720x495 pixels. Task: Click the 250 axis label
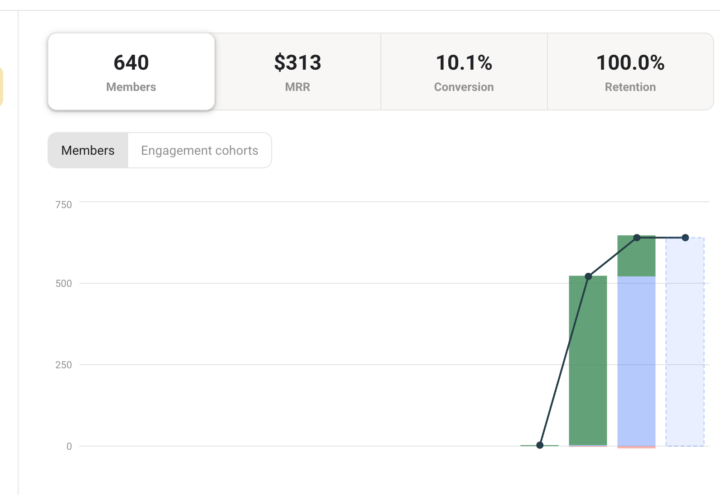point(63,365)
